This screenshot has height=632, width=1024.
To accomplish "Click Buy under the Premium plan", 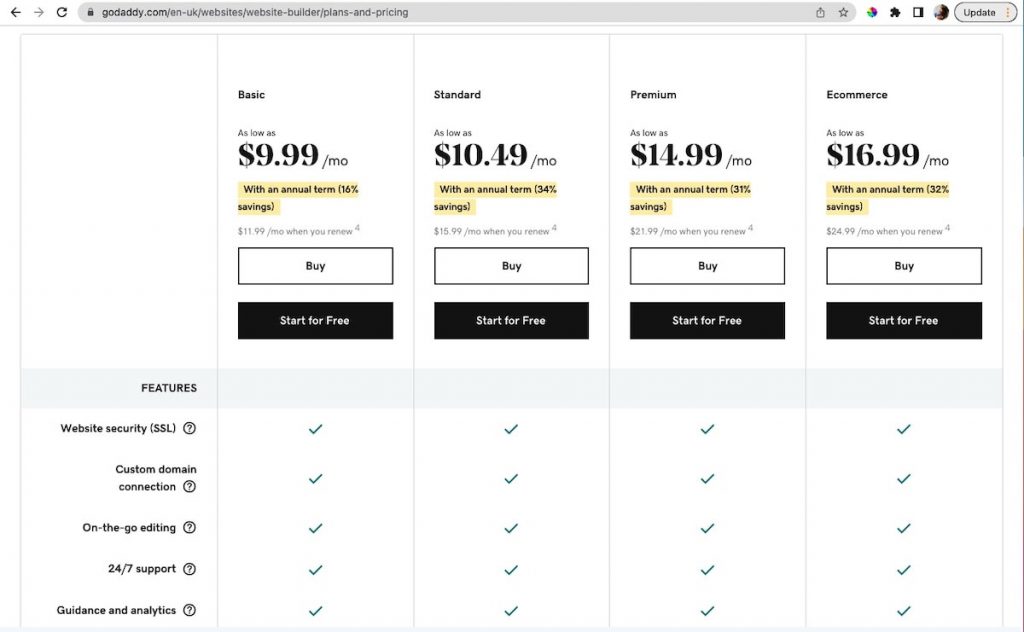I will tap(707, 265).
